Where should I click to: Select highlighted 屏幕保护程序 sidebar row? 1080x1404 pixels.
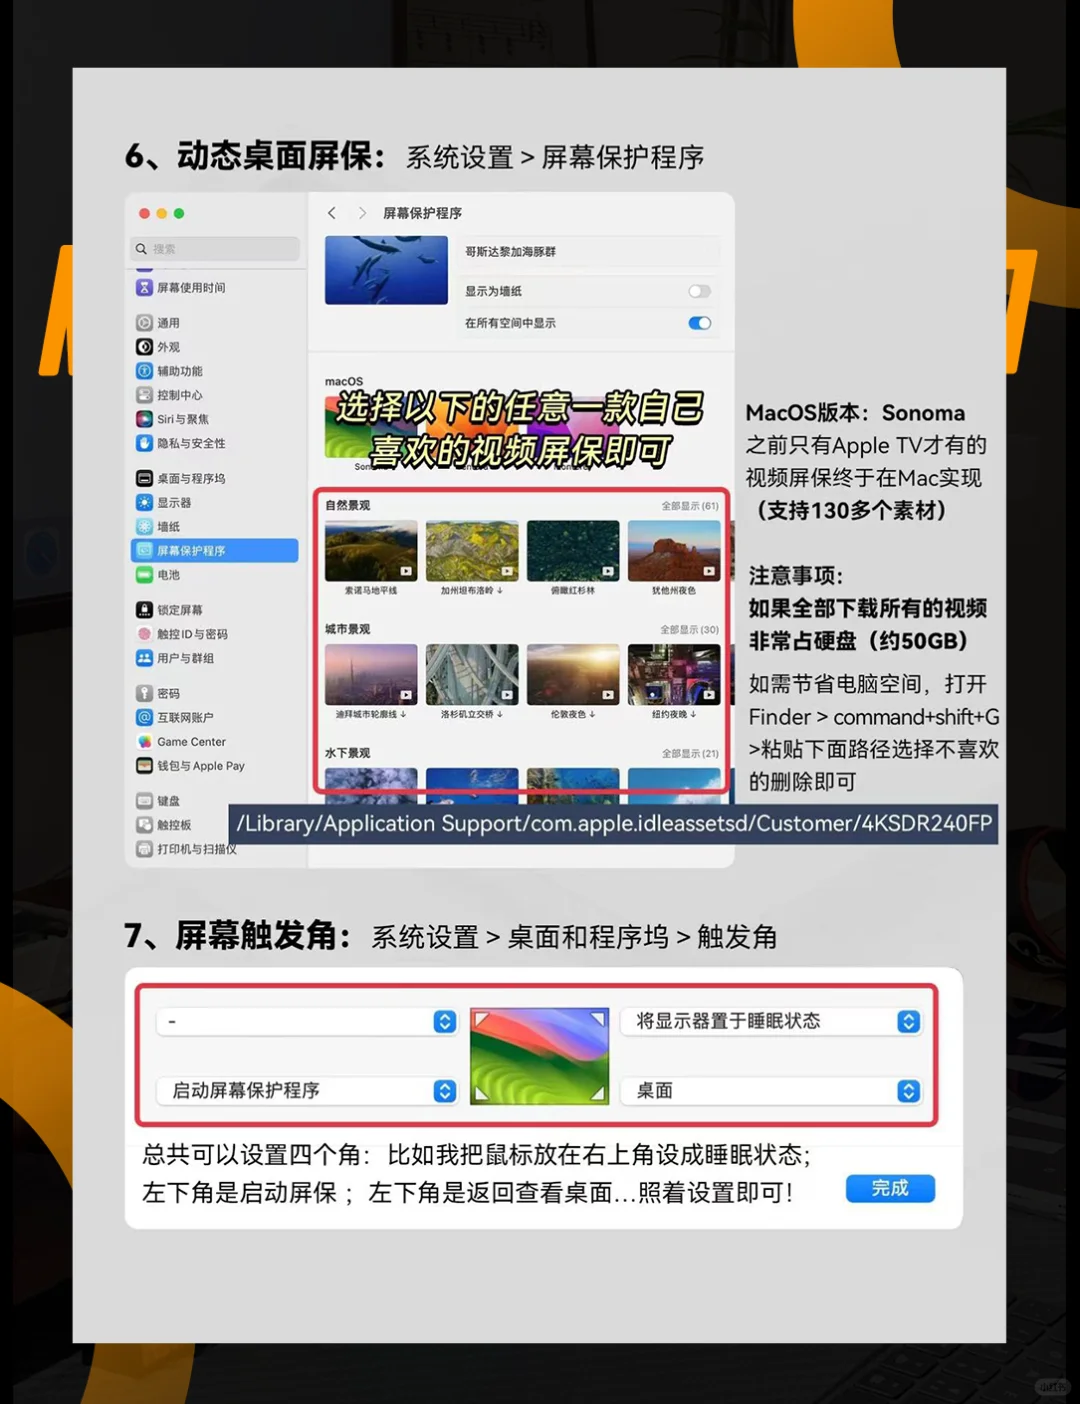pyautogui.click(x=214, y=550)
